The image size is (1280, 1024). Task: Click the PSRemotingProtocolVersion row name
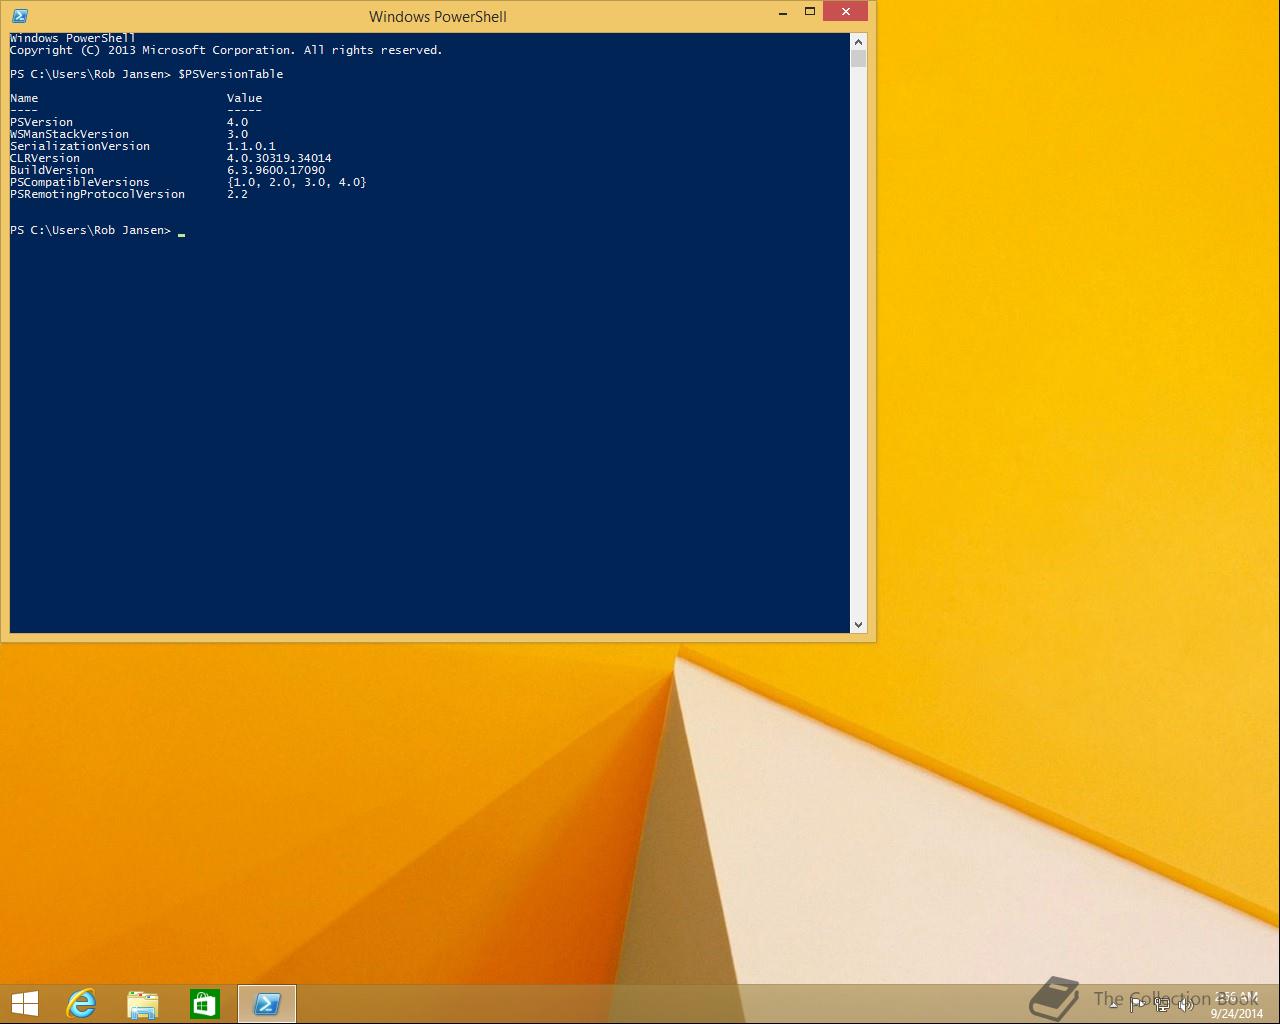pyautogui.click(x=97, y=194)
